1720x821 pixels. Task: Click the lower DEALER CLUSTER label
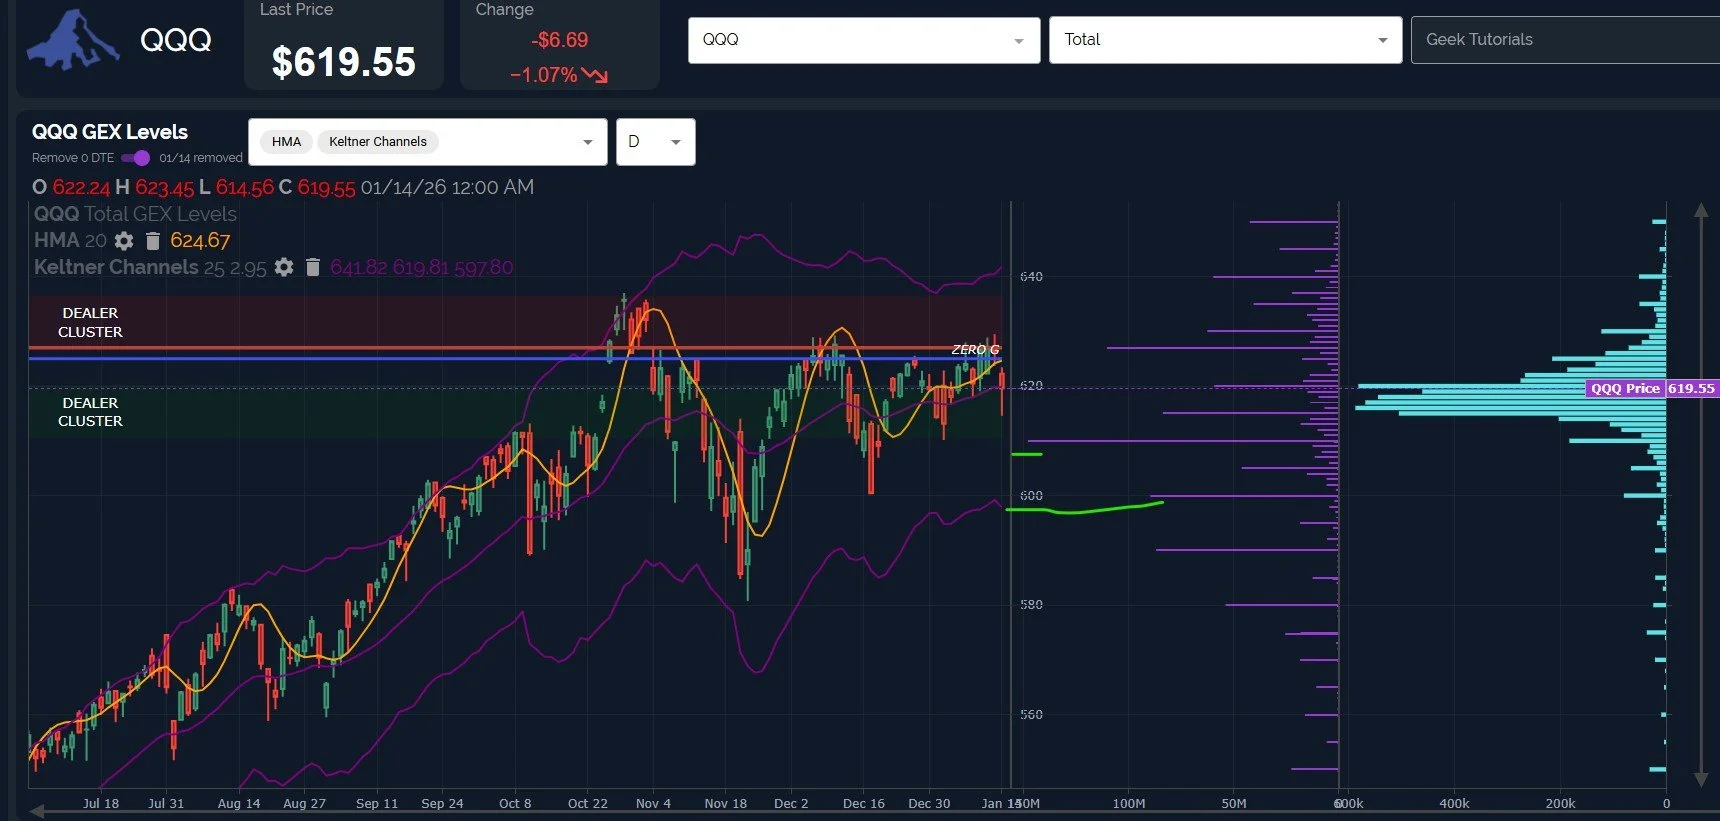point(90,412)
